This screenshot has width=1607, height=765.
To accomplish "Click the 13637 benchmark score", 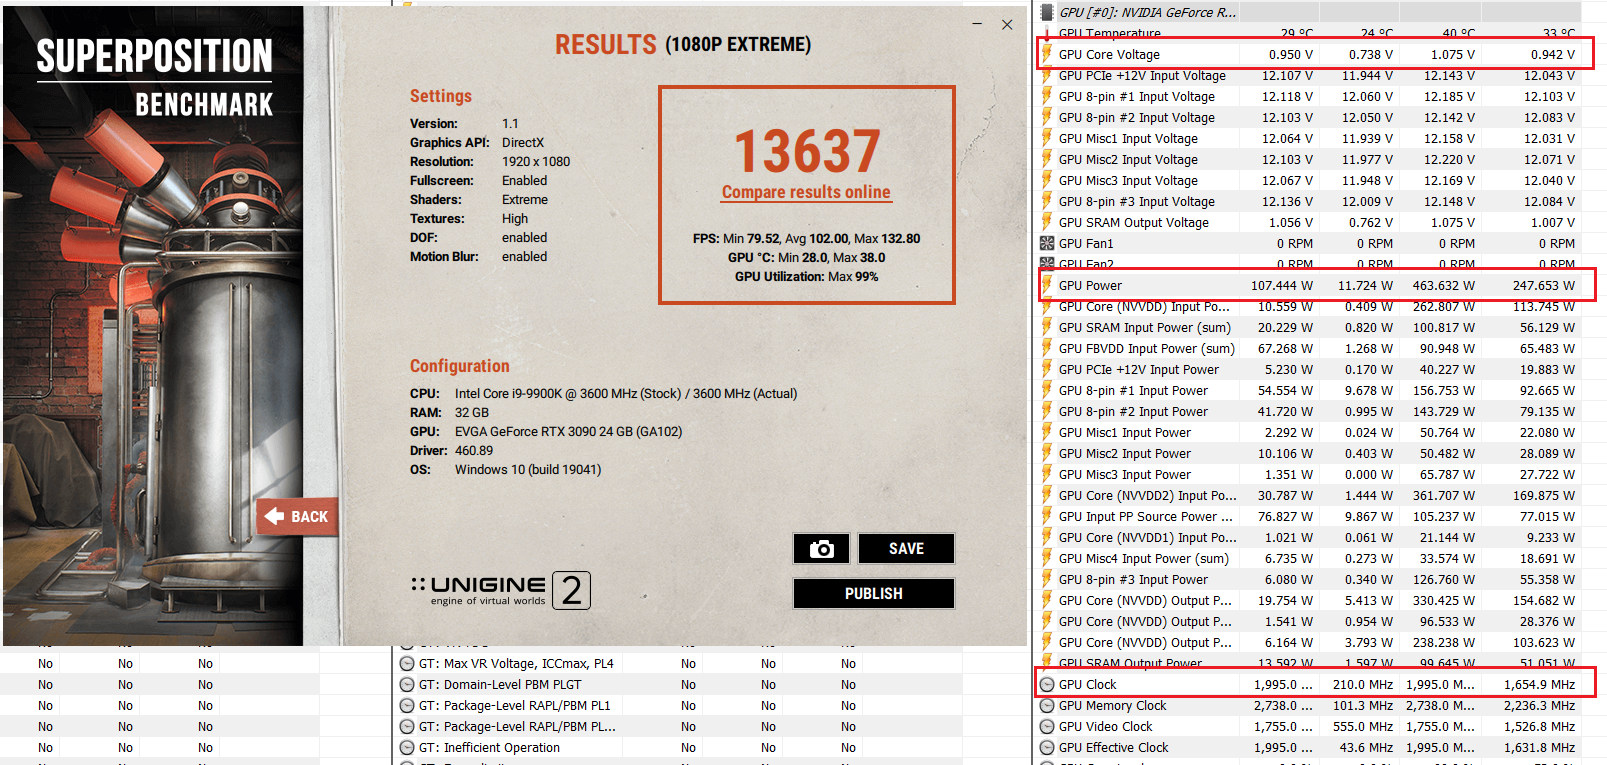I will 807,152.
